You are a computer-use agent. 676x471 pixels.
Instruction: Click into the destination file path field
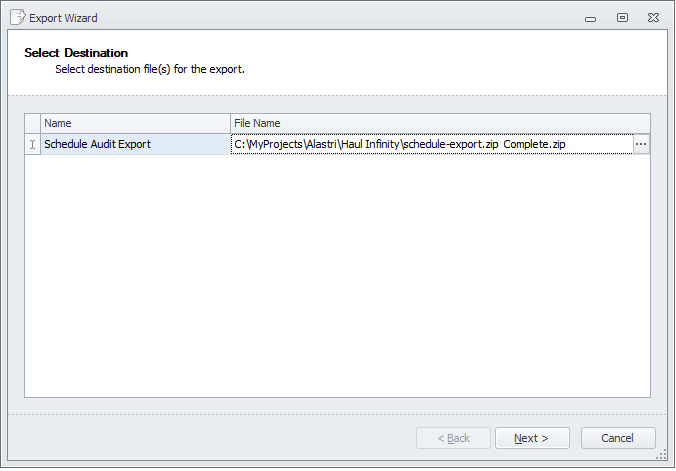430,144
